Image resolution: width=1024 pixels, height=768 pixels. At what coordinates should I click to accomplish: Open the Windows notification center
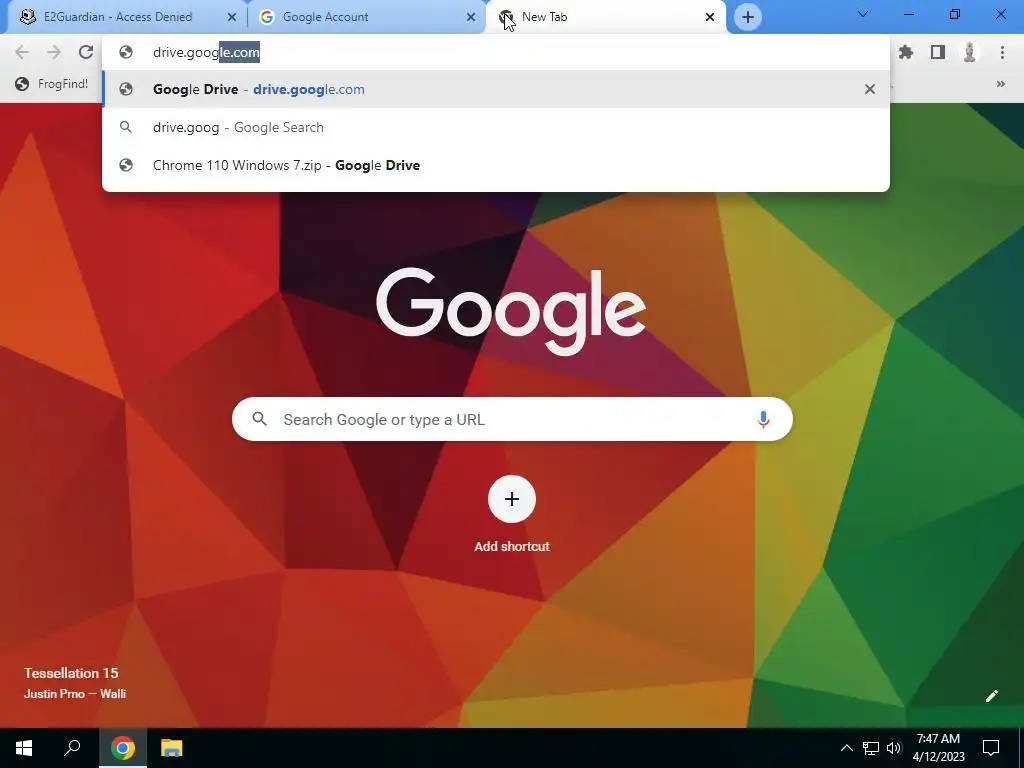pyautogui.click(x=991, y=748)
